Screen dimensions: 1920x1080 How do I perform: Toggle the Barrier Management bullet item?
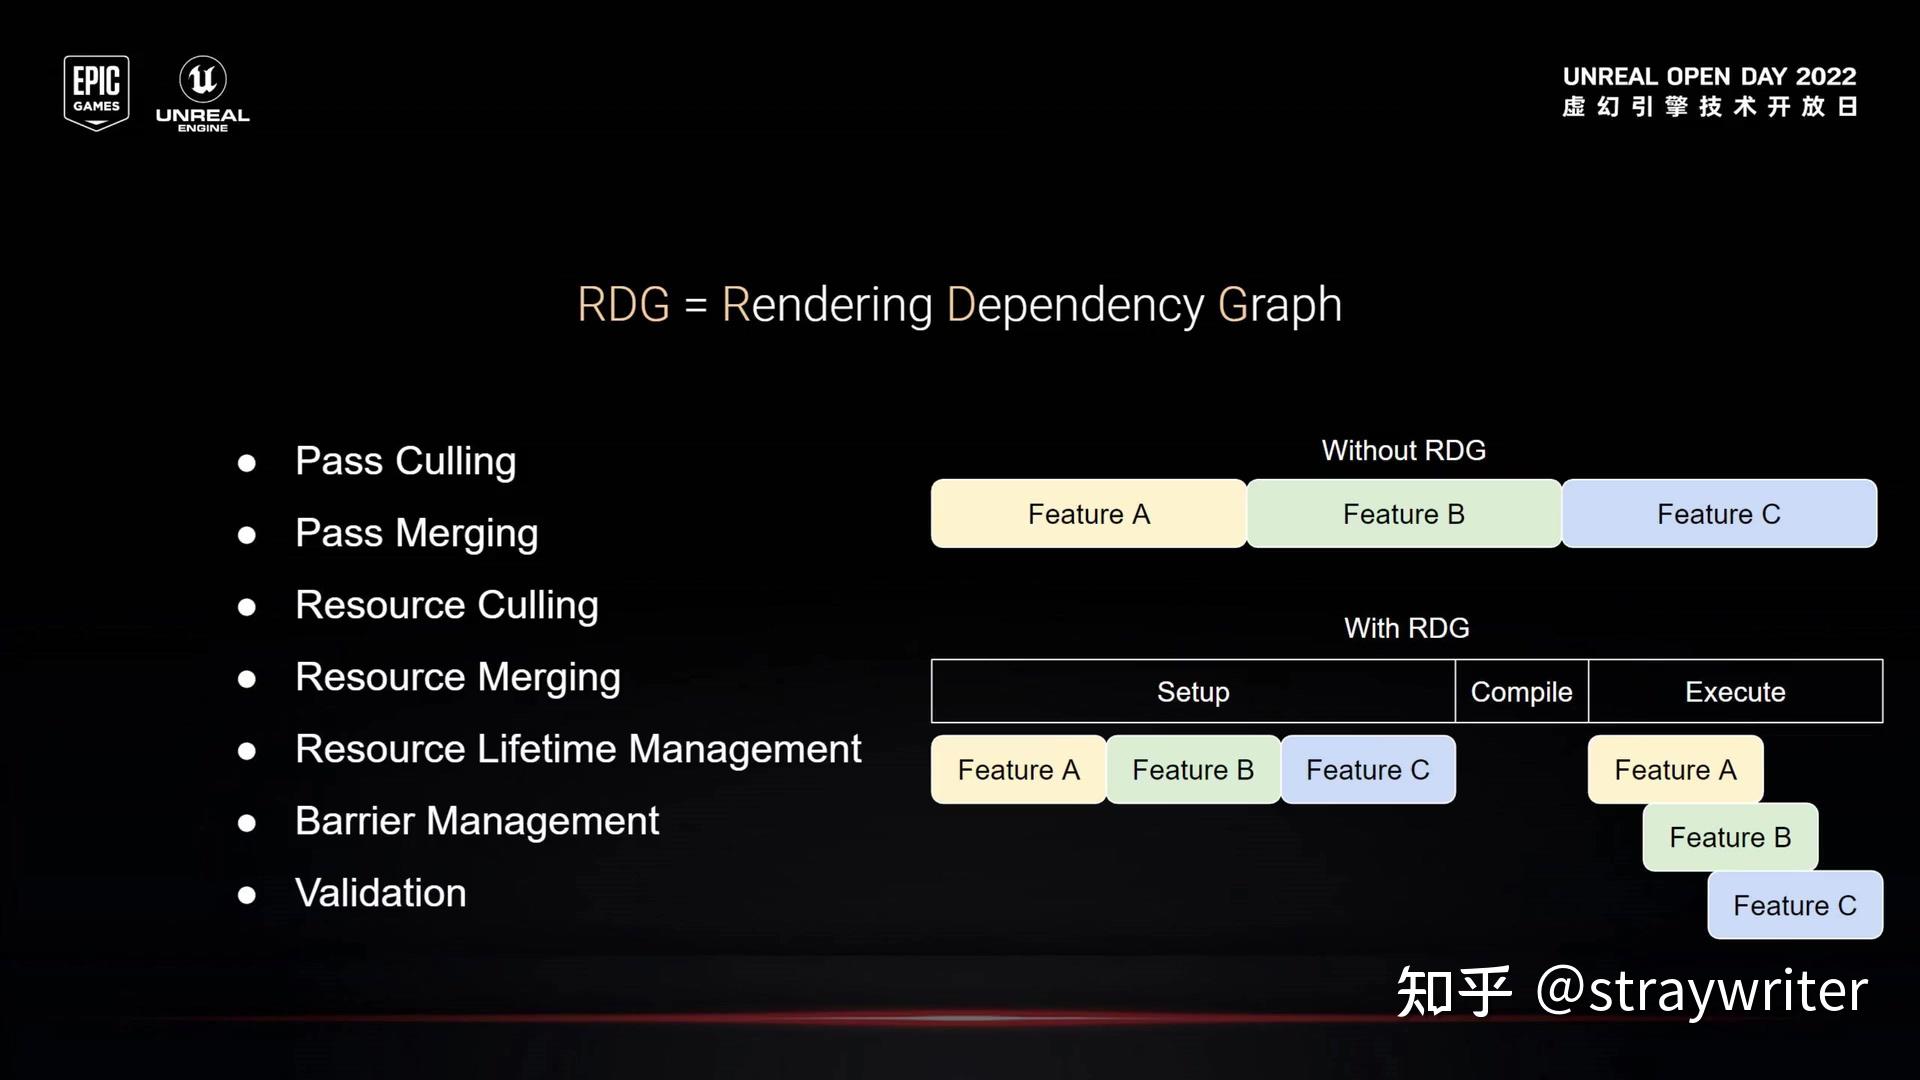[x=477, y=820]
